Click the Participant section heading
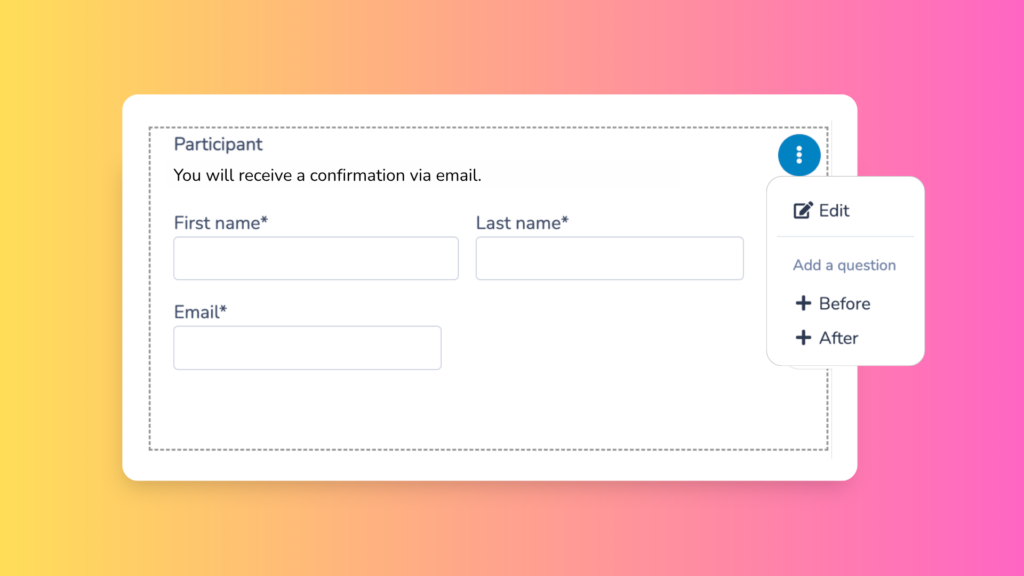 click(x=218, y=144)
